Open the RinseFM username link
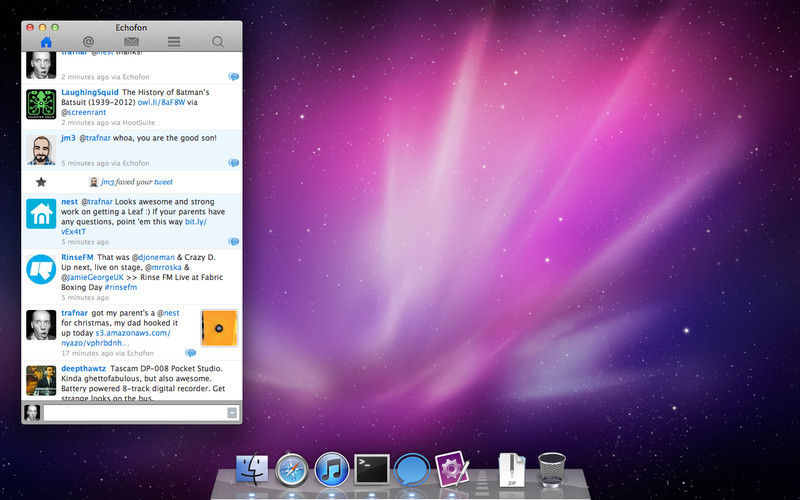 click(x=77, y=258)
